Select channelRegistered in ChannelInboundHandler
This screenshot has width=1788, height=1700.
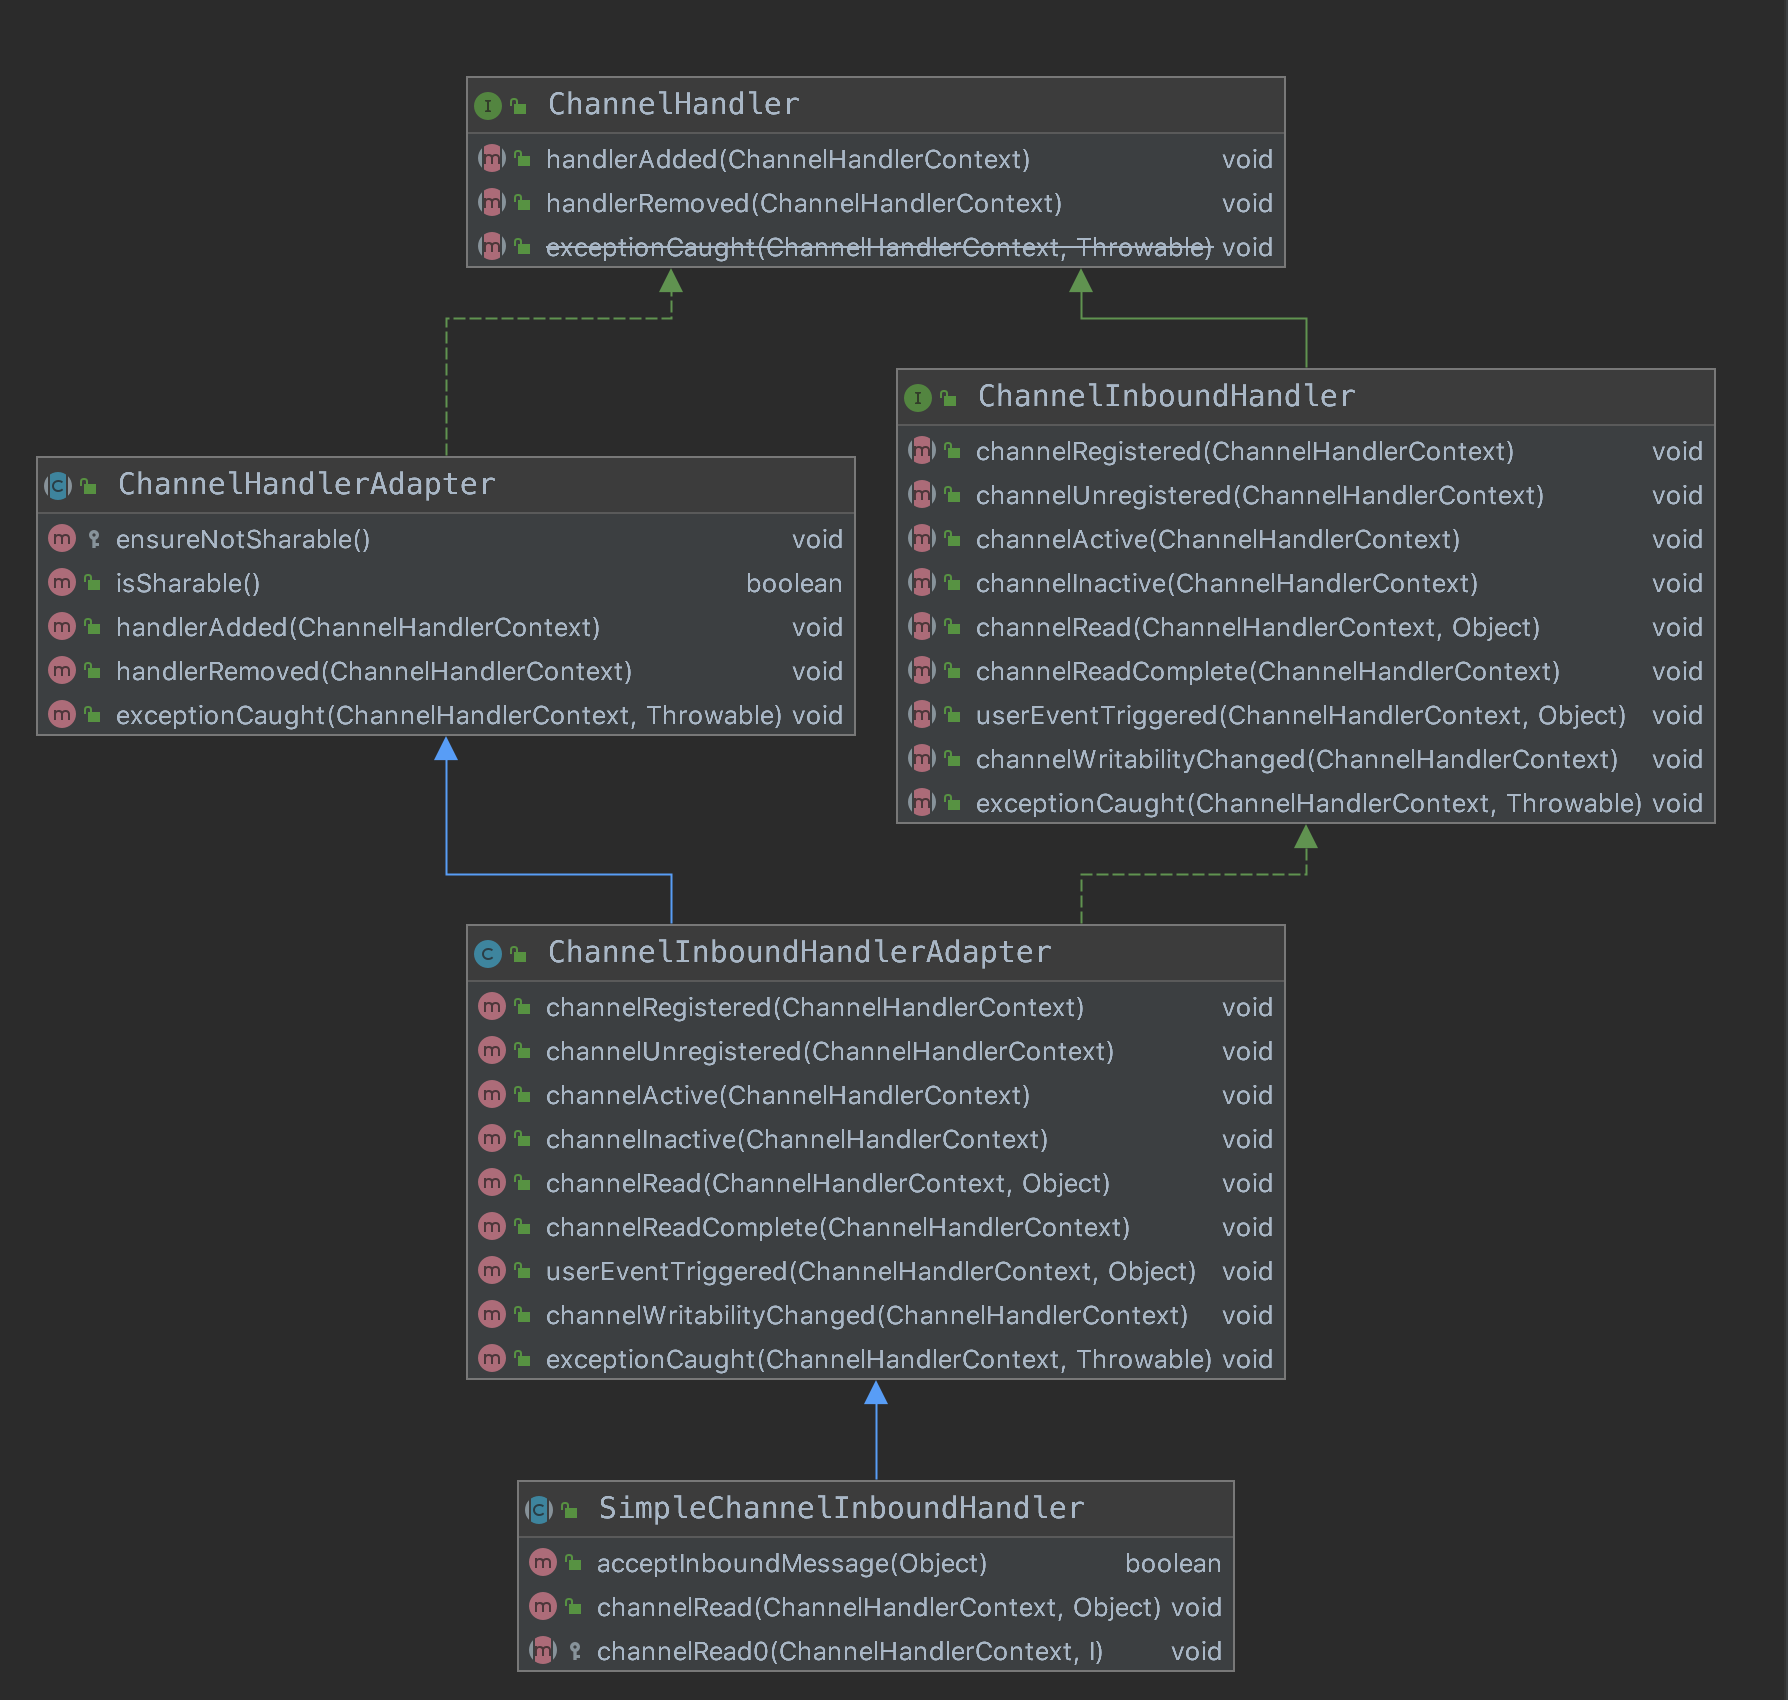click(1246, 451)
